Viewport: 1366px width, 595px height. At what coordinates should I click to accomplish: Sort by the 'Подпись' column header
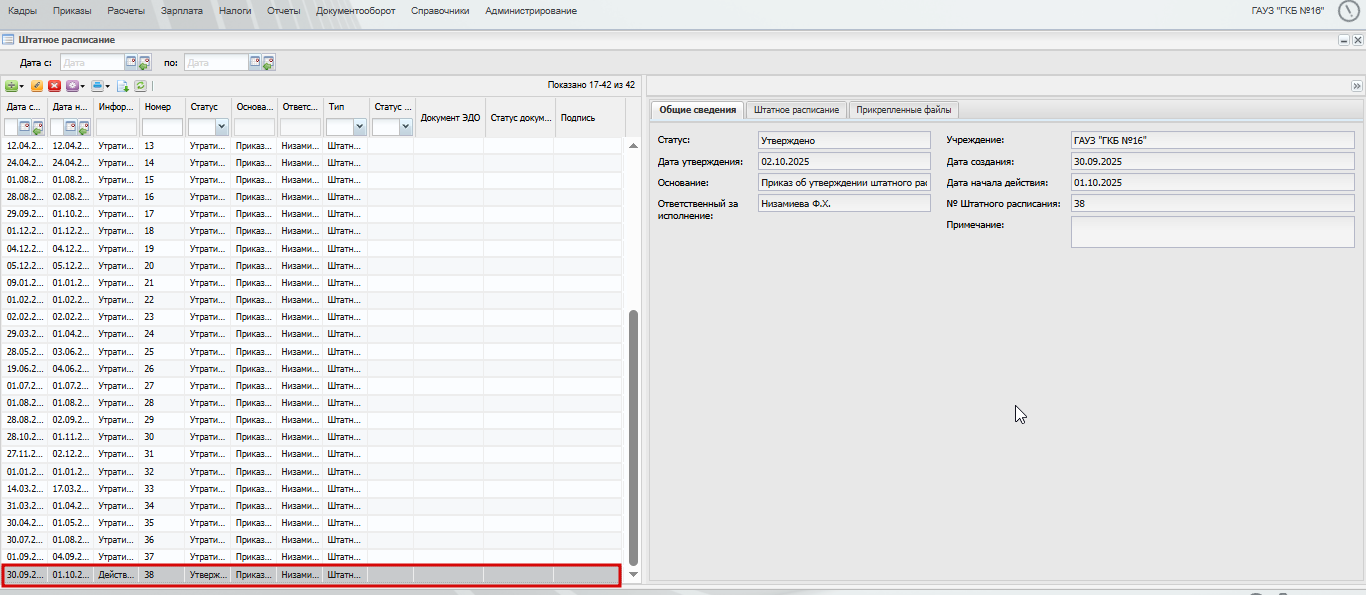click(x=590, y=117)
